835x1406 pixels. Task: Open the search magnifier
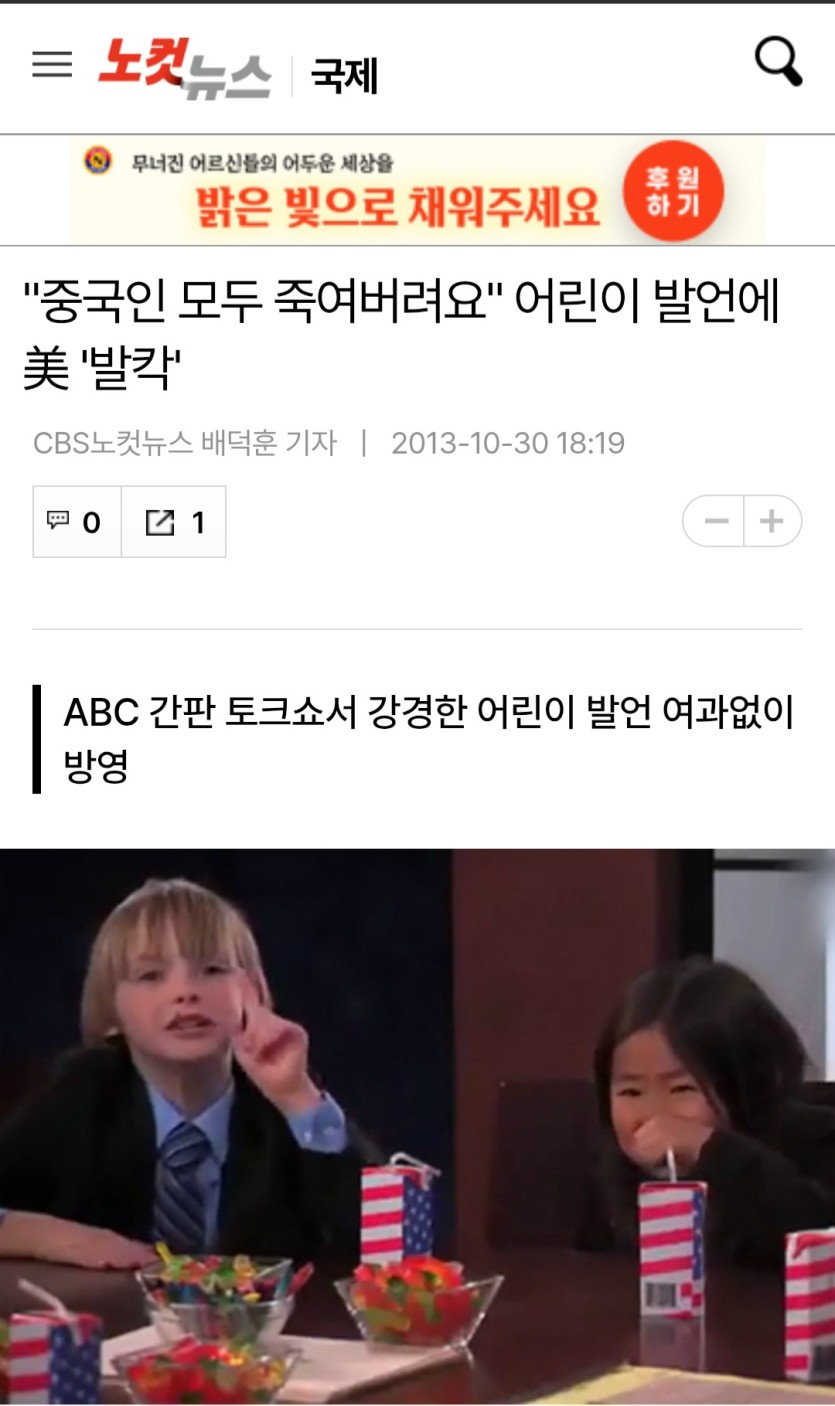click(x=778, y=62)
